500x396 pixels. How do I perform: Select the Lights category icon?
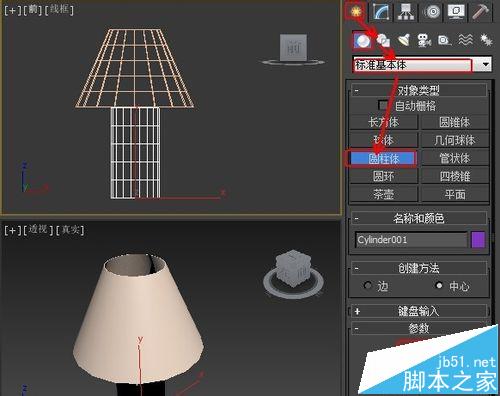404,41
